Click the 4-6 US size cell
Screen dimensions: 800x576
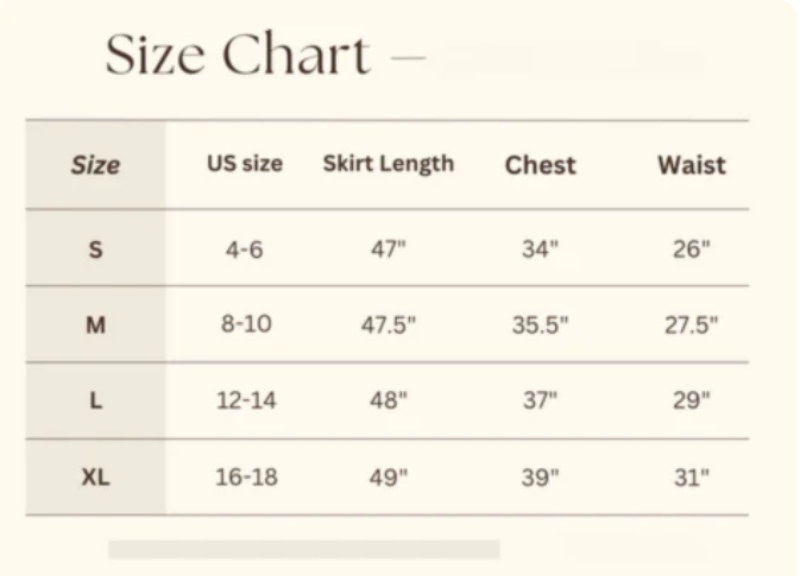pyautogui.click(x=244, y=249)
